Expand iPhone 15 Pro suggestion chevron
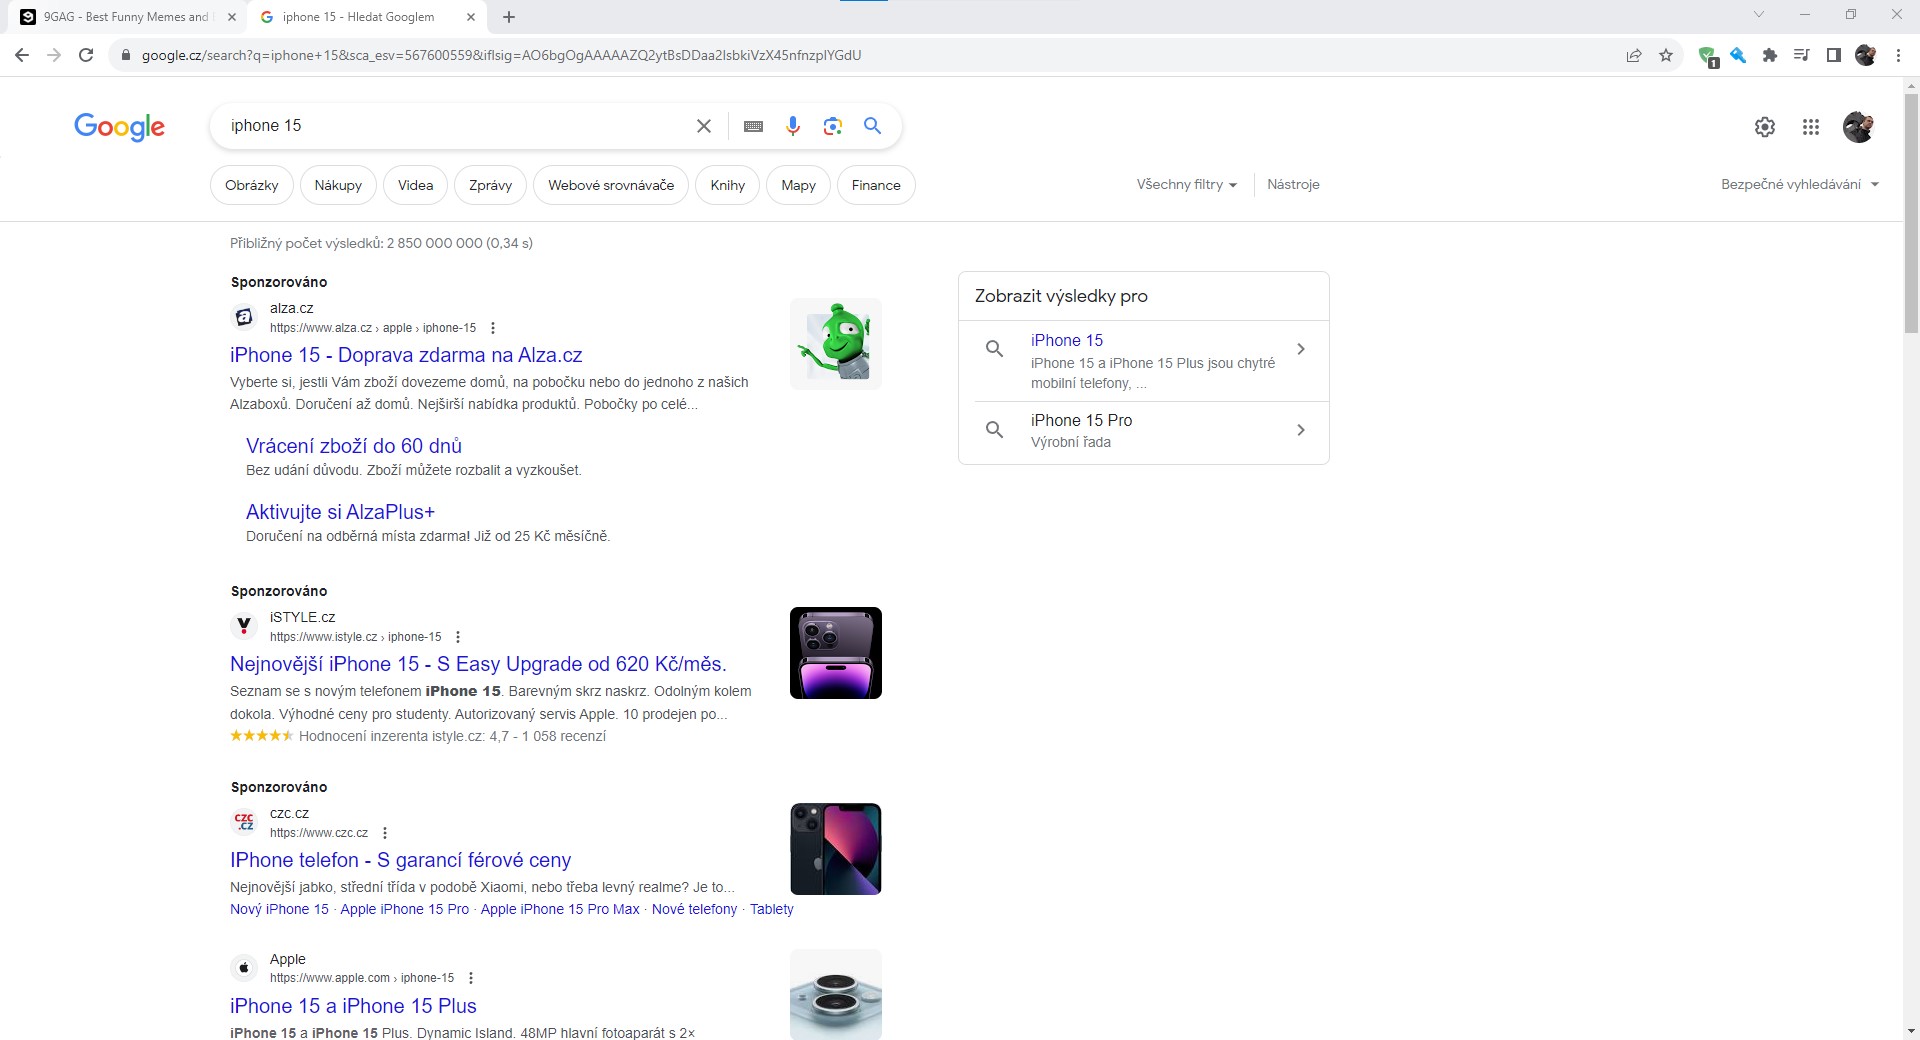The width and height of the screenshot is (1920, 1040). tap(1301, 430)
